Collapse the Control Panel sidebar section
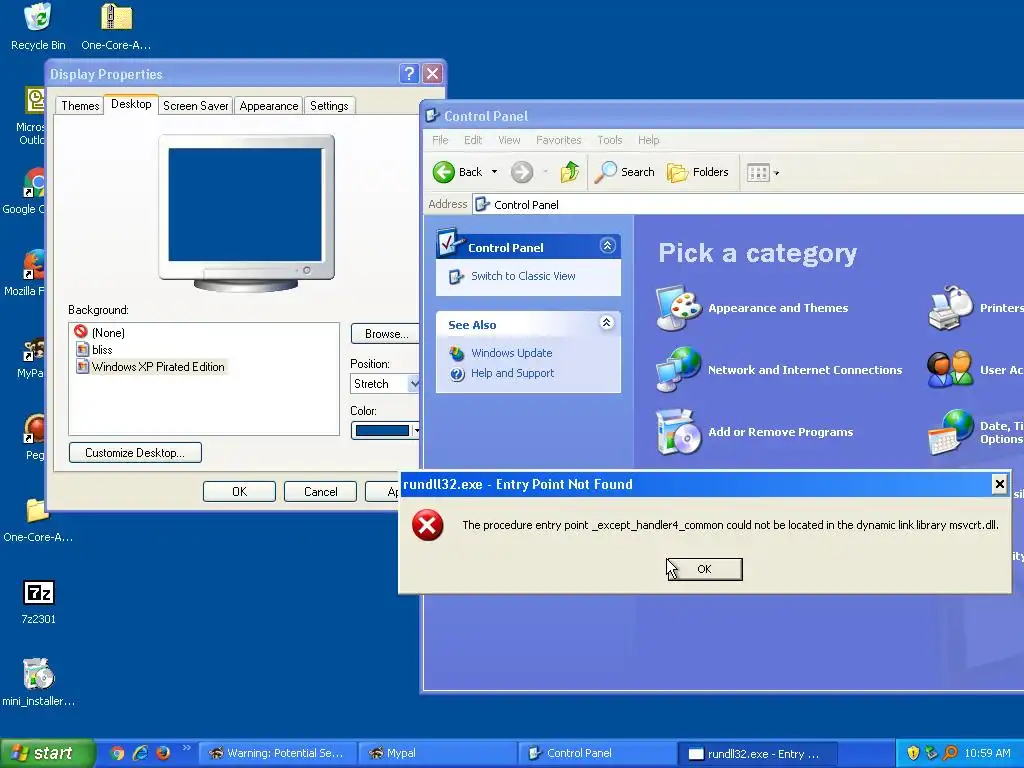This screenshot has width=1024, height=768. [607, 246]
